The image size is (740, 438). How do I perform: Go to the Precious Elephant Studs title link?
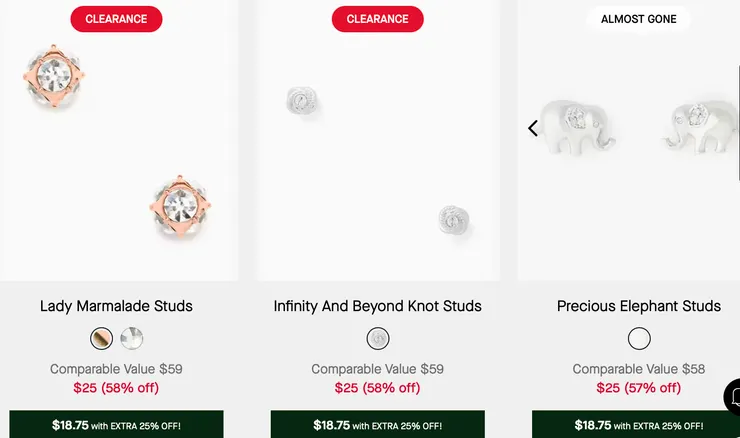pos(638,306)
